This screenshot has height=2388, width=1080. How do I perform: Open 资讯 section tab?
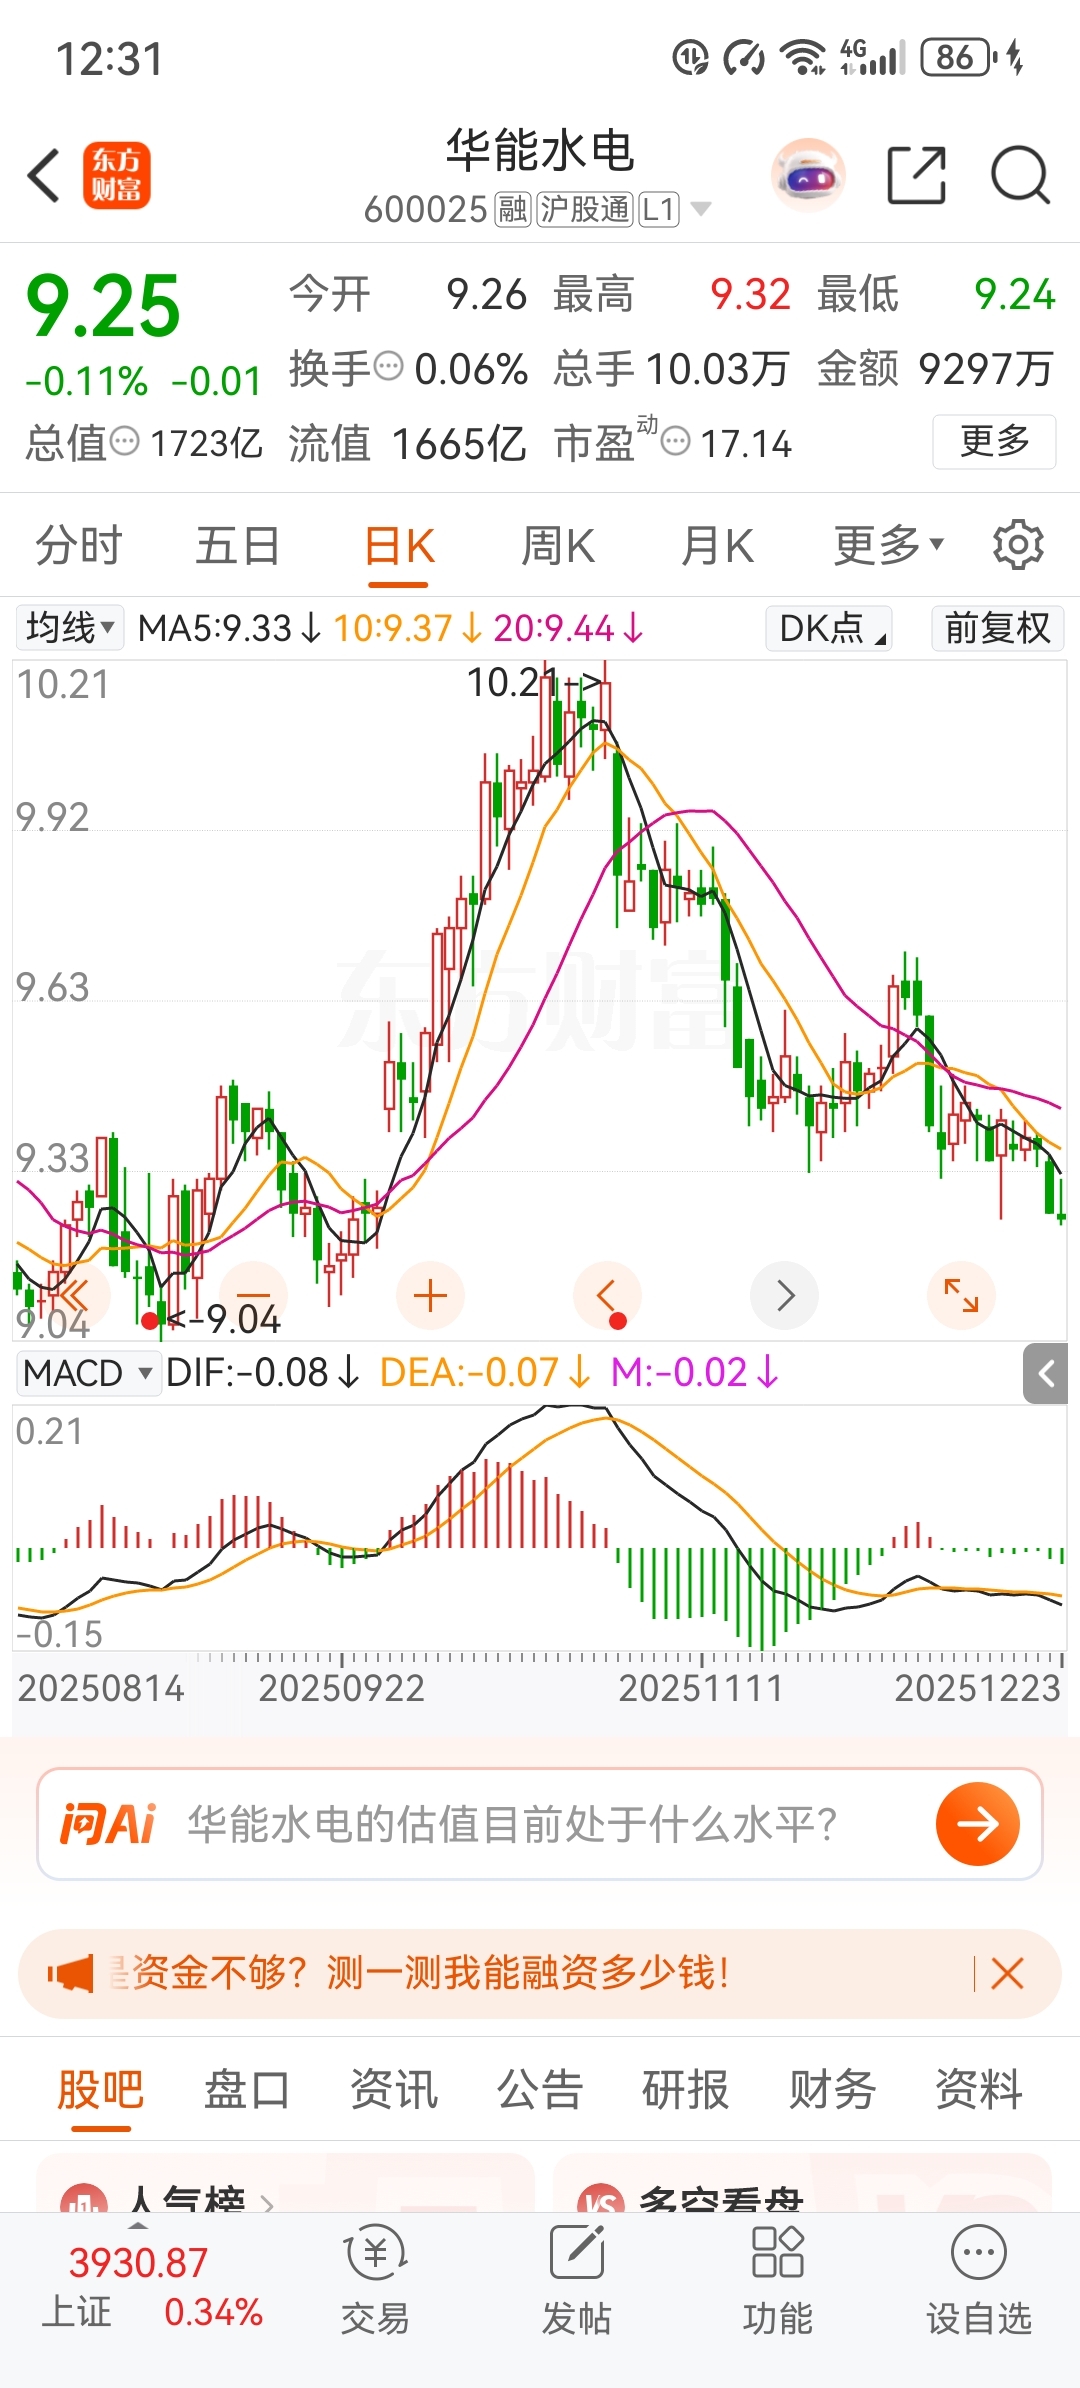[394, 2090]
